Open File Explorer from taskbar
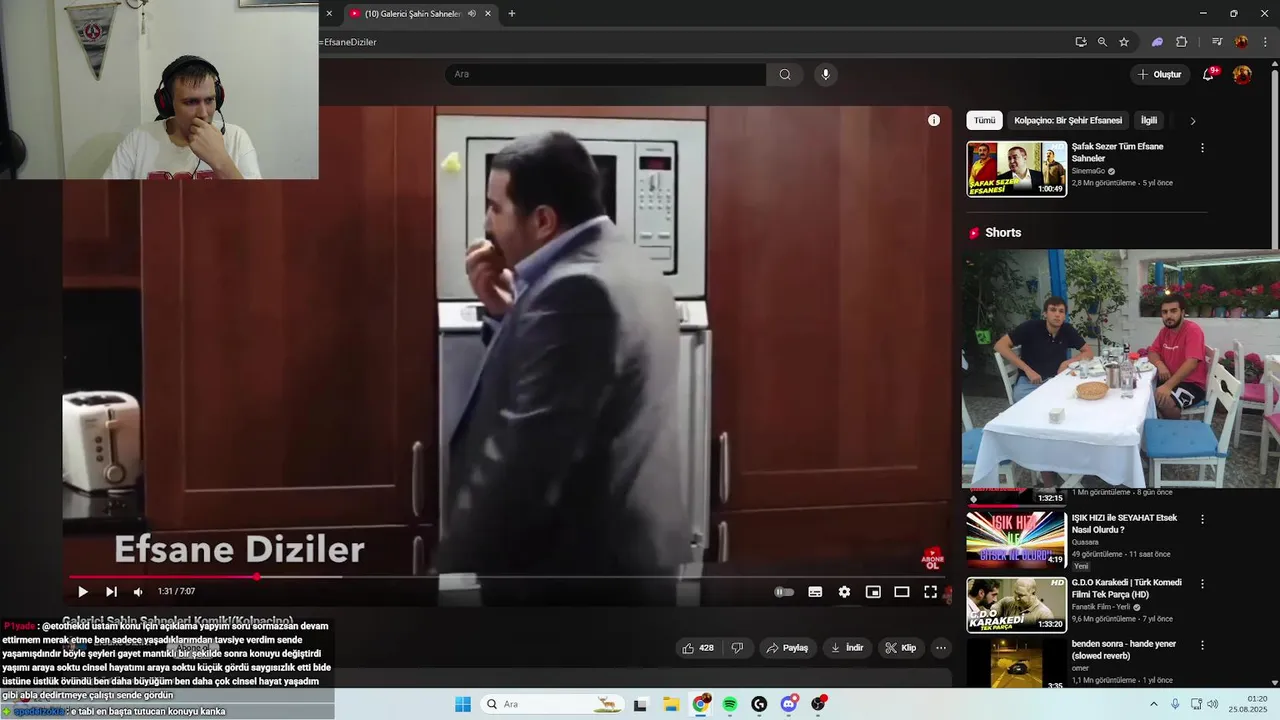 point(671,704)
